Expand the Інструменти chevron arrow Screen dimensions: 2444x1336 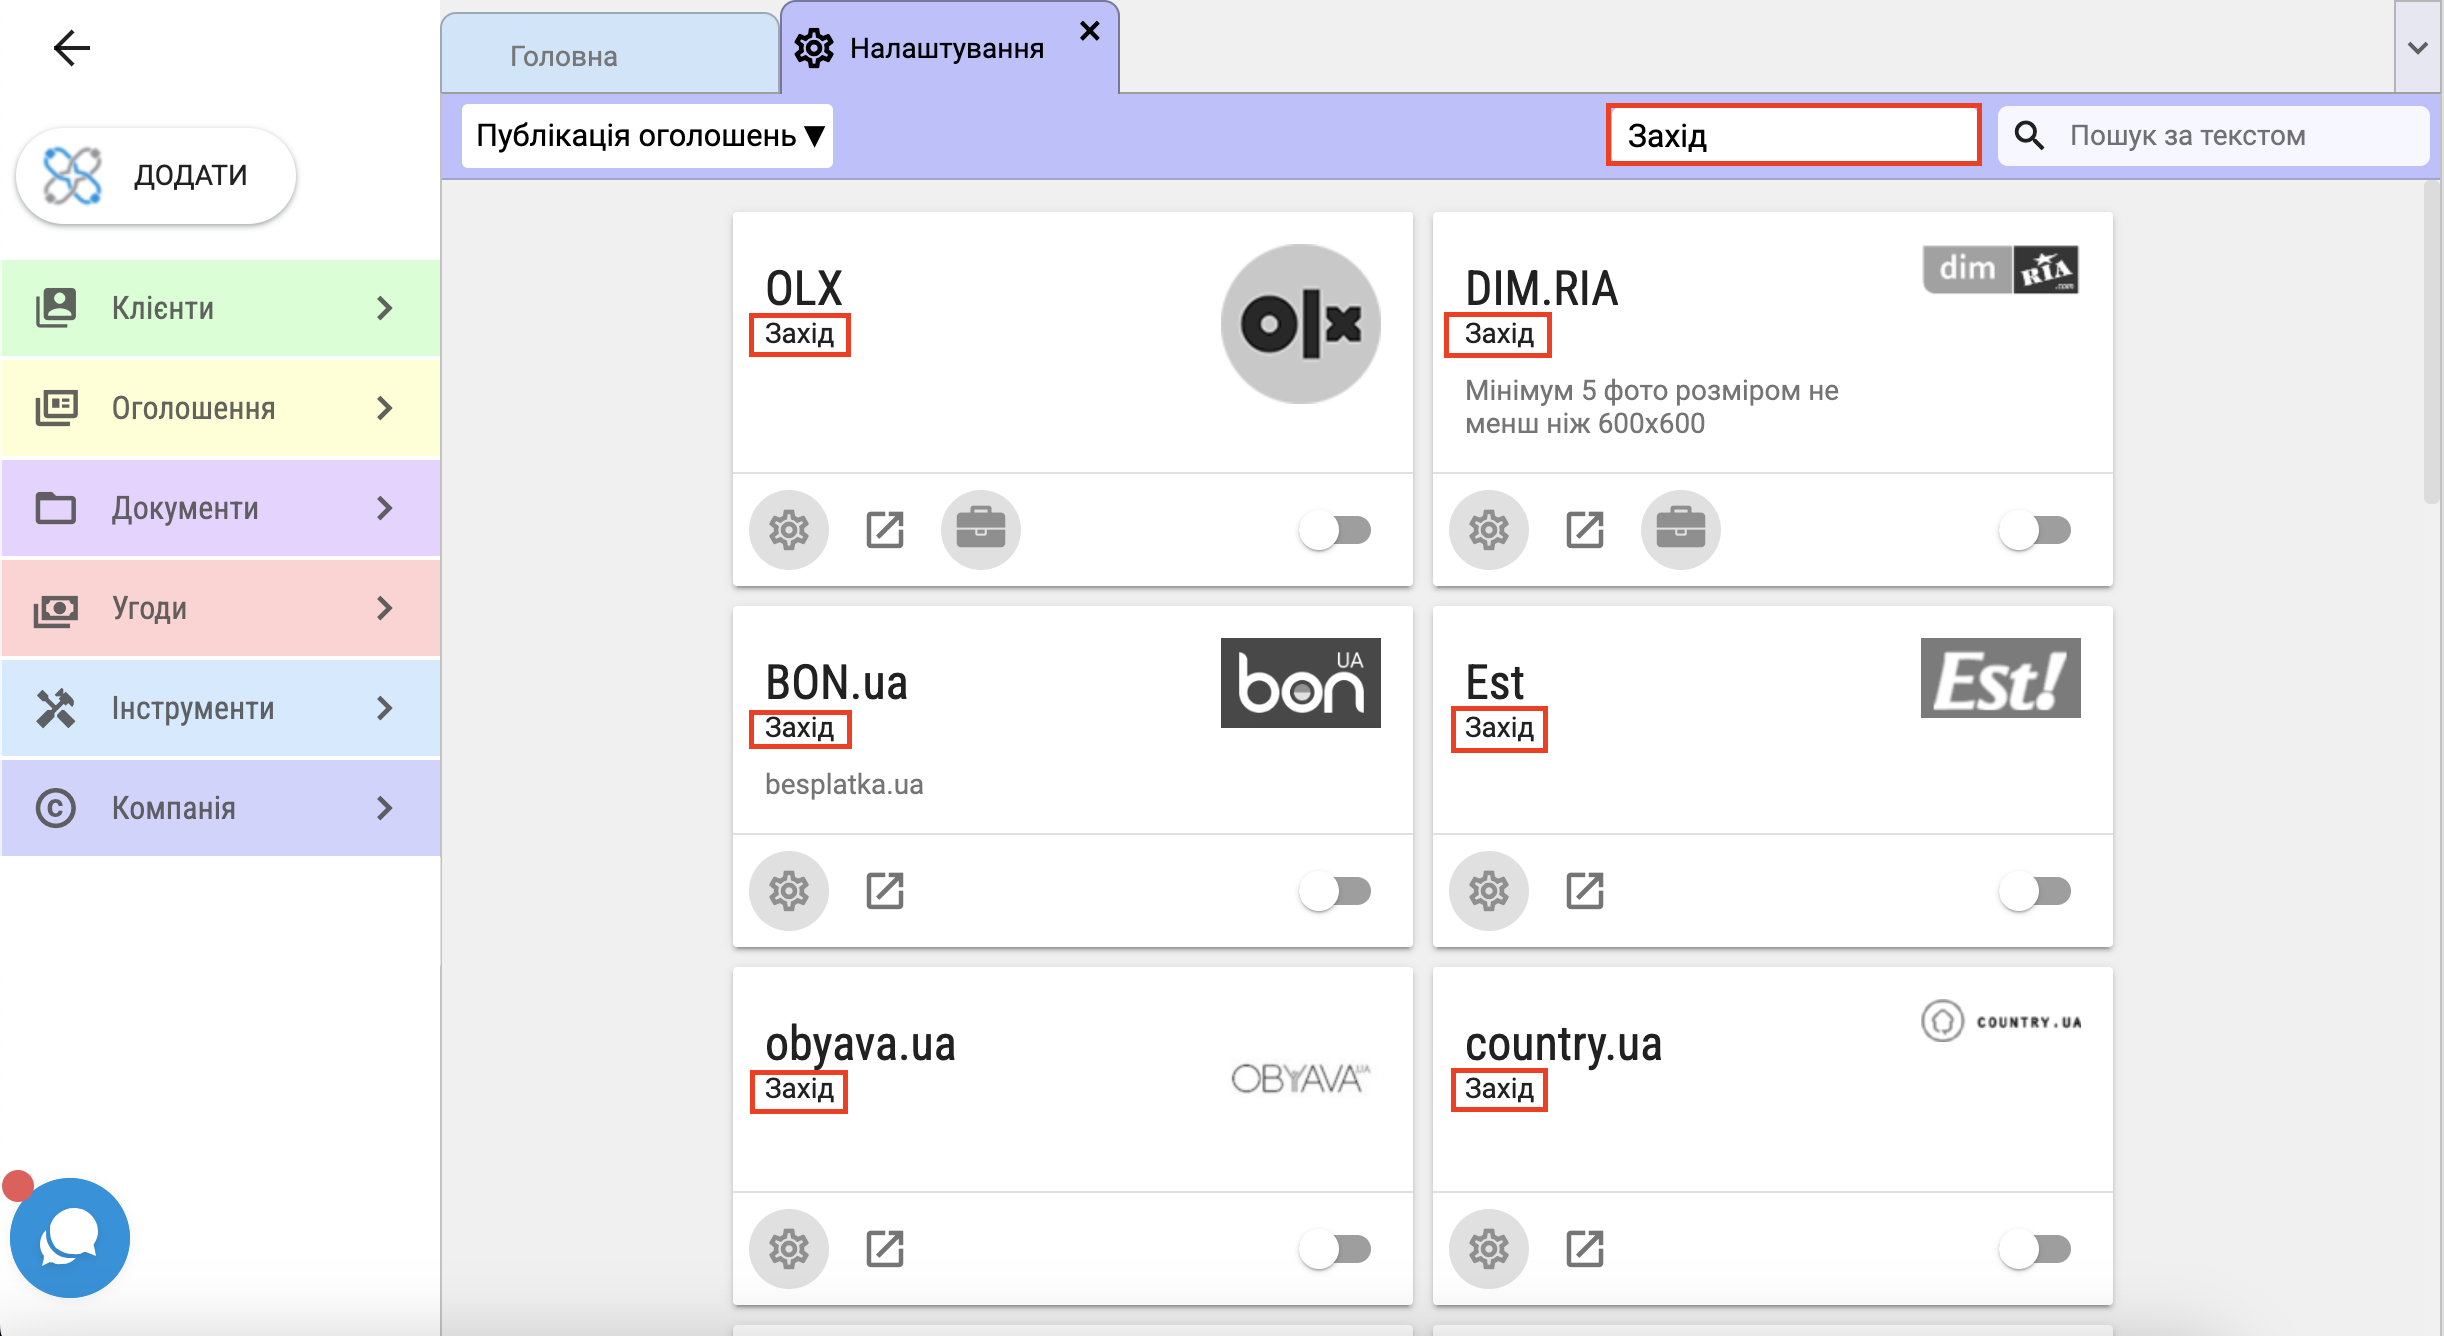point(385,708)
